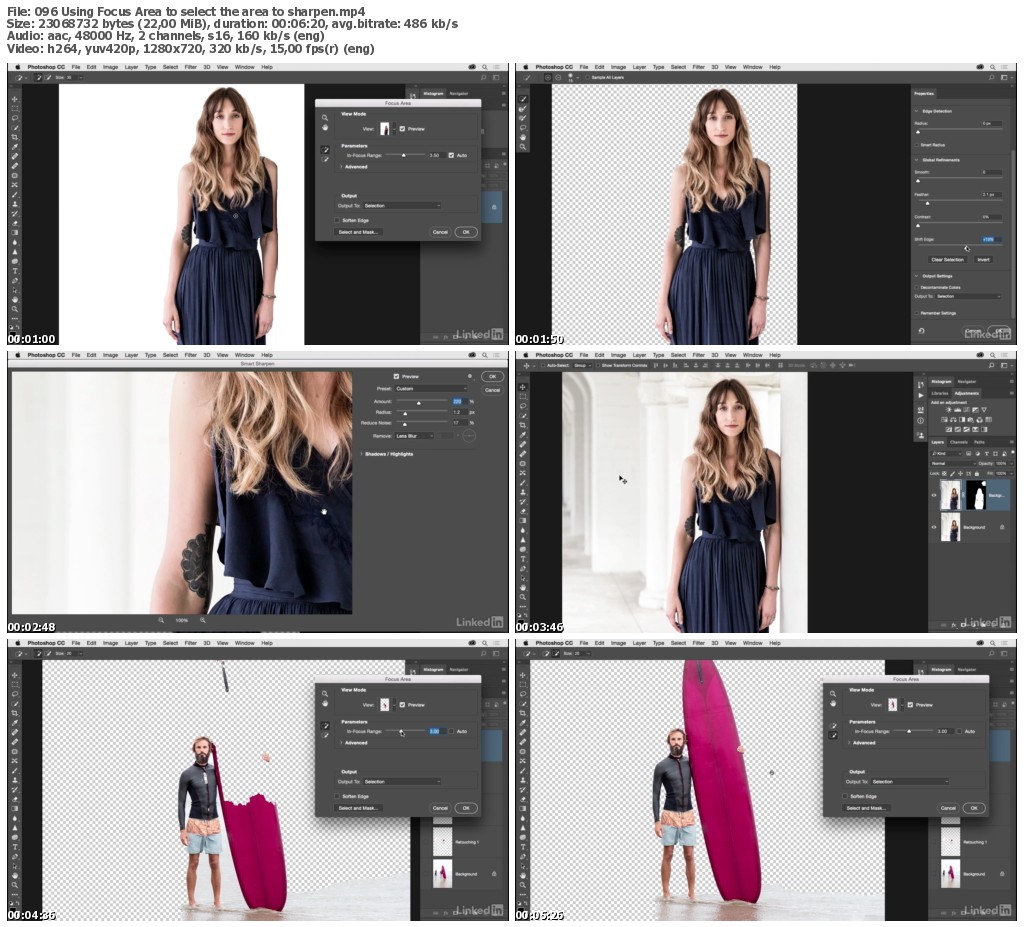
Task: Enable Decontaminate Colors in 00:01:50 Properties panel
Action: pos(917,287)
